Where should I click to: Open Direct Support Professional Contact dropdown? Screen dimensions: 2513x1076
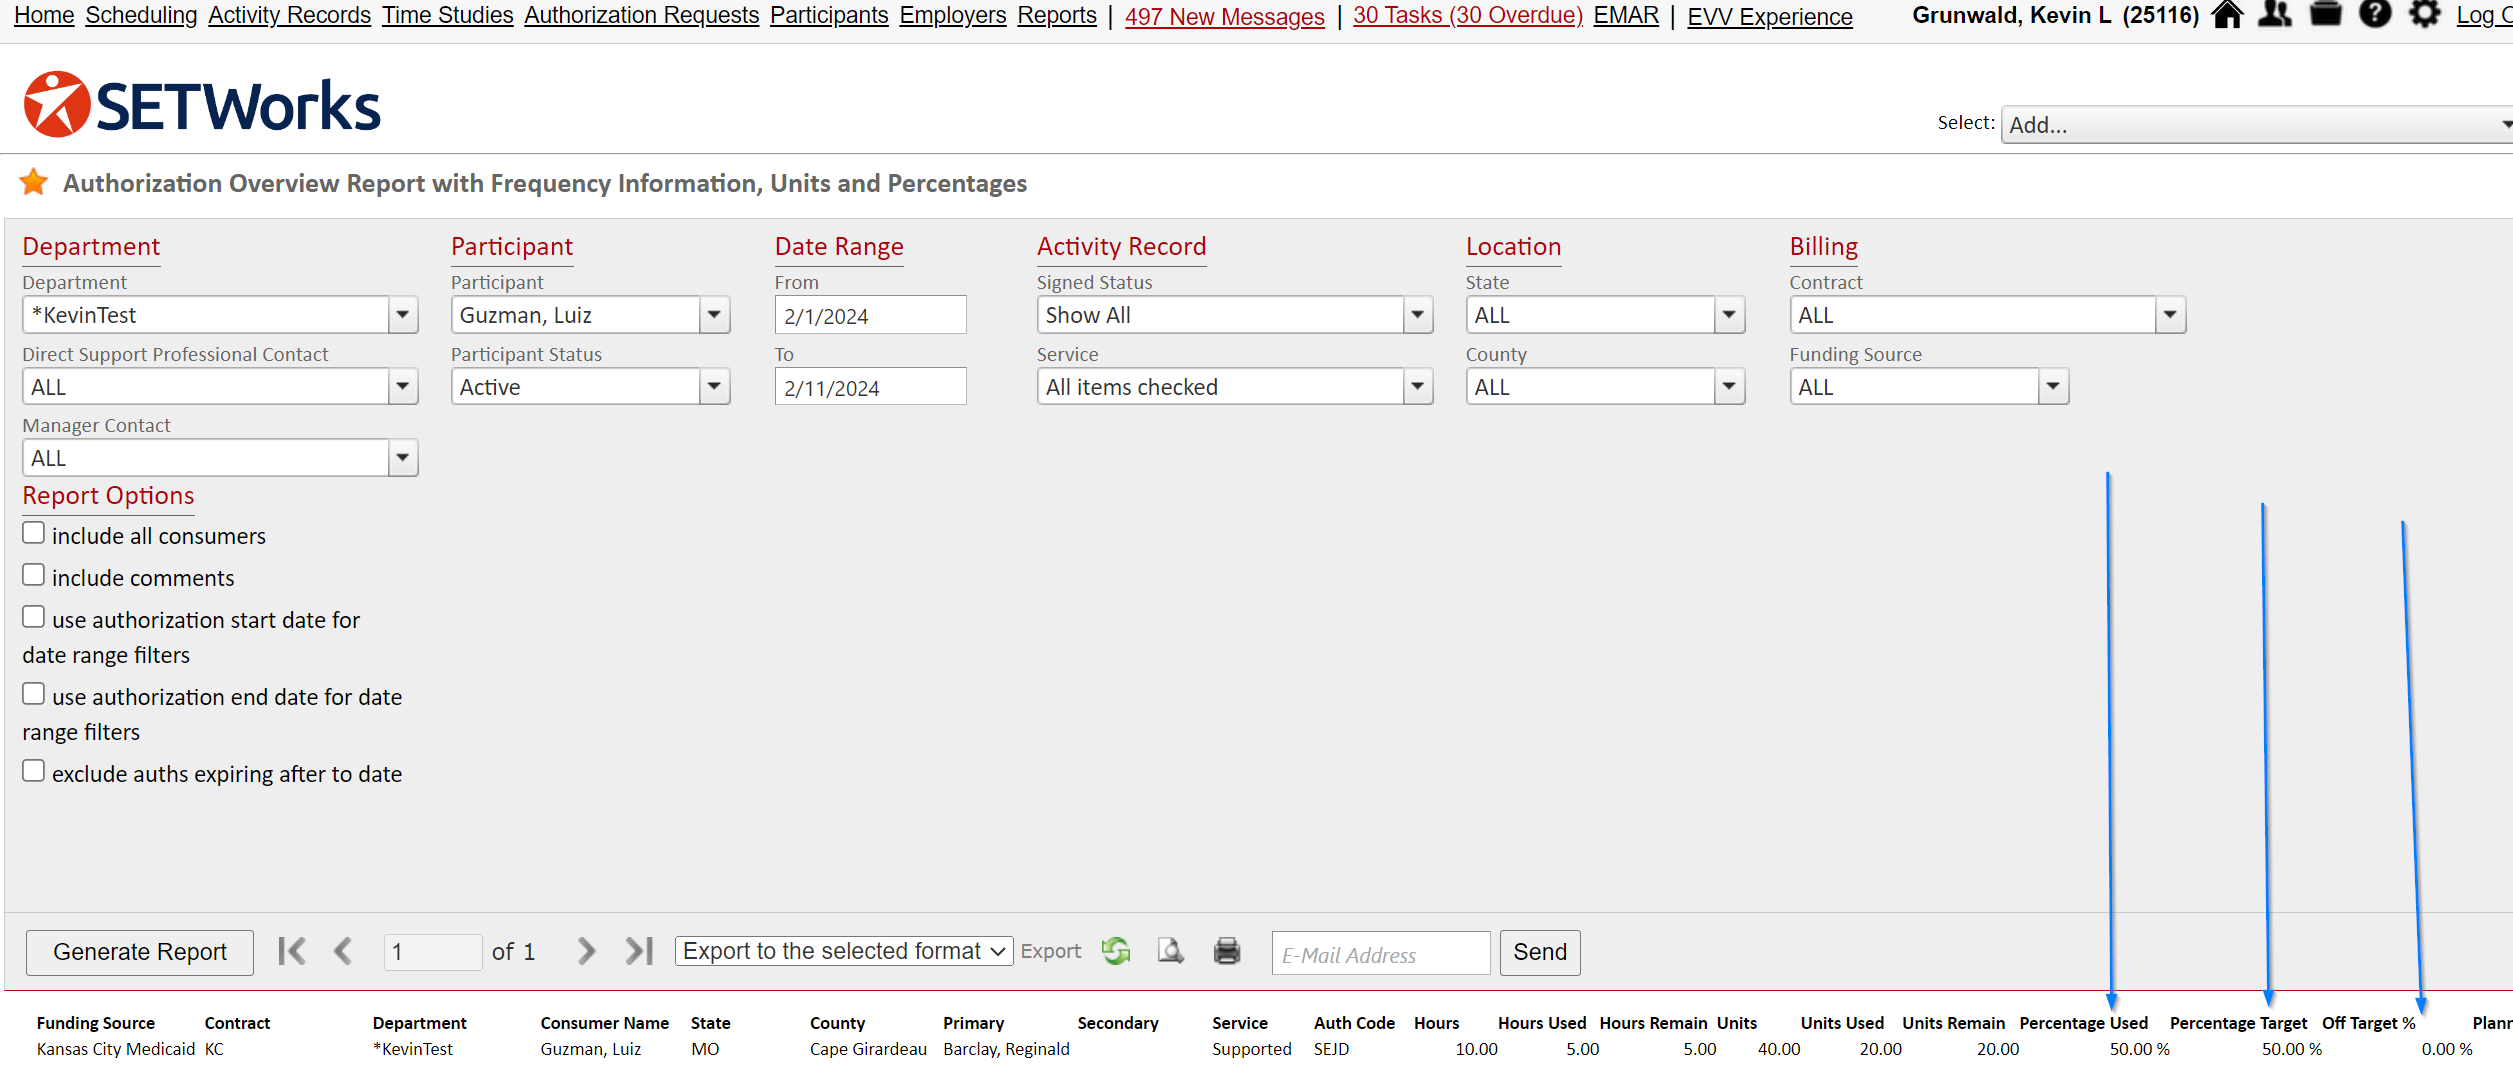220,387
